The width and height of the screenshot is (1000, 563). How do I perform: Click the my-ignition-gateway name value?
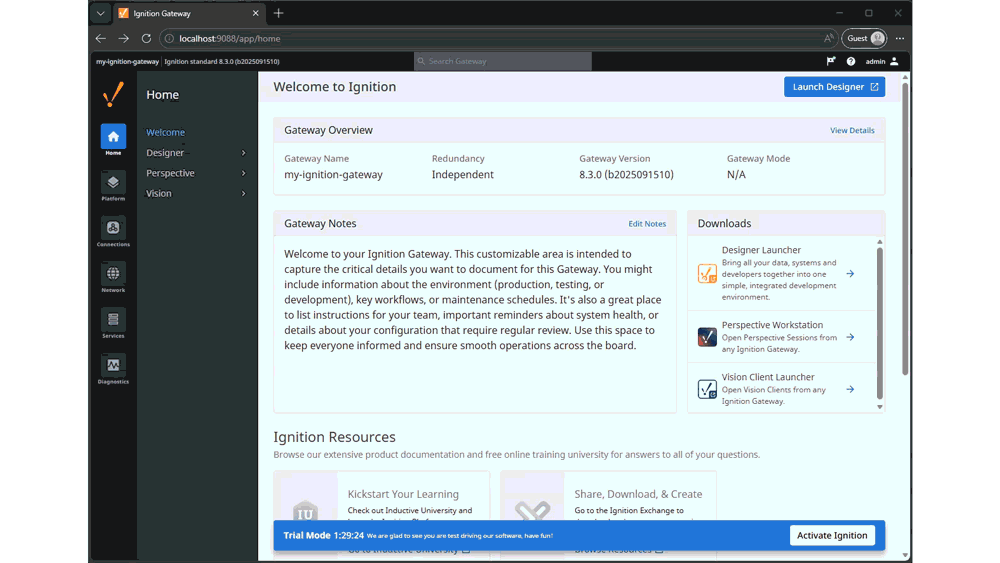tap(334, 174)
